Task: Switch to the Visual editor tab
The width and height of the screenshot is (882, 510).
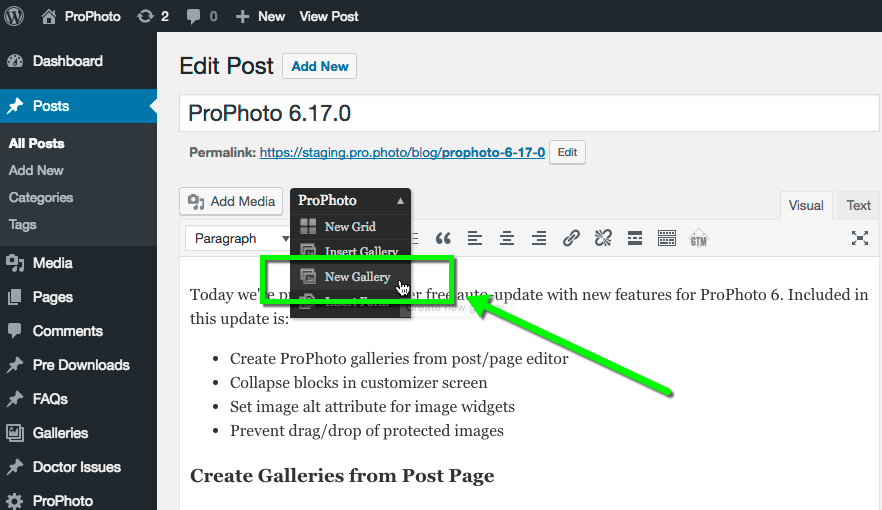Action: 806,205
